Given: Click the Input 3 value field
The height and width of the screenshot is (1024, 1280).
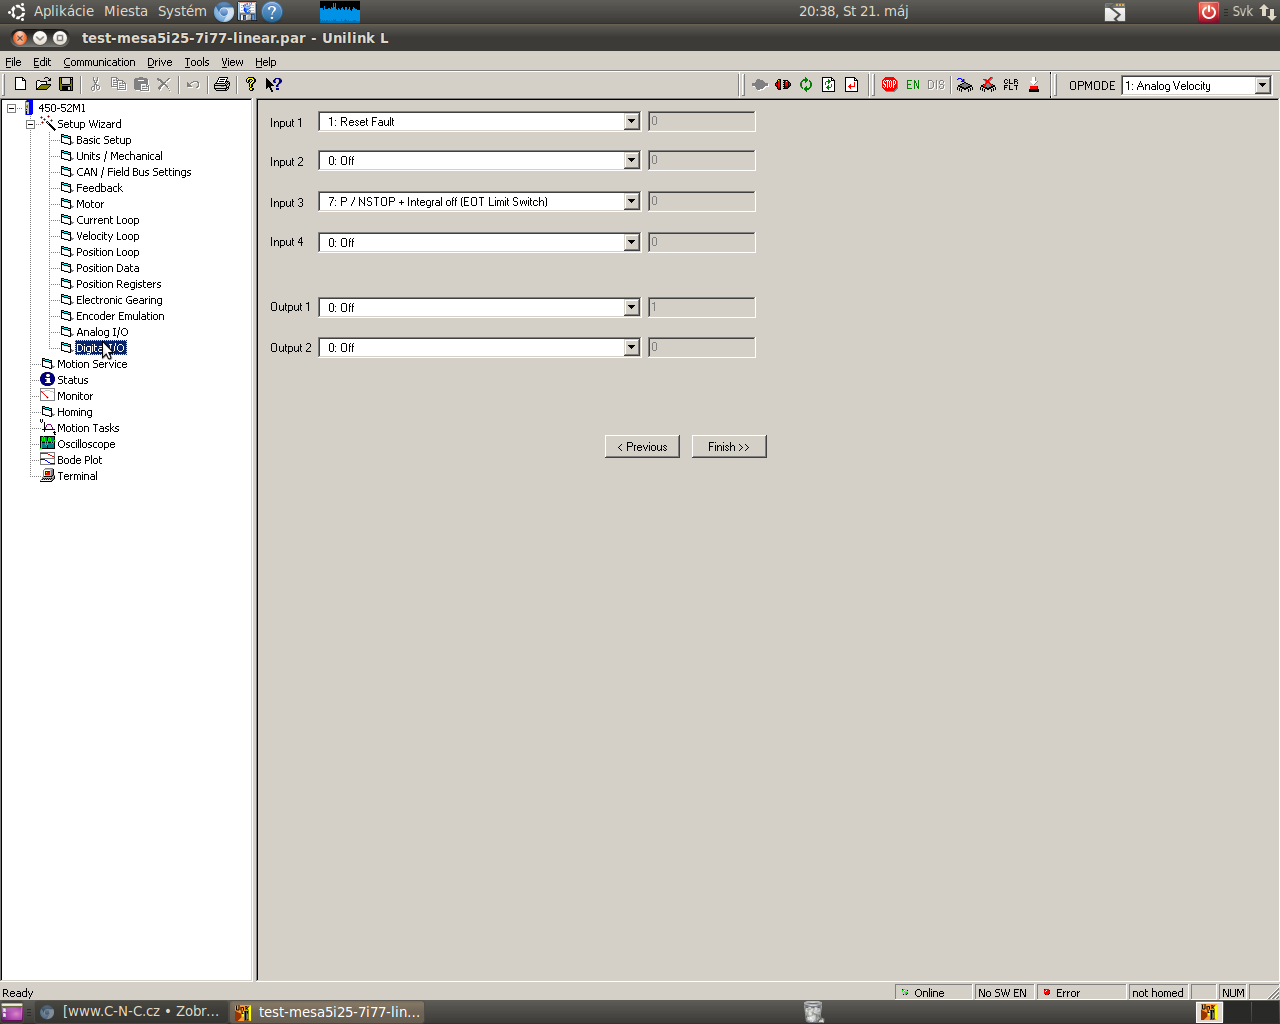Looking at the screenshot, I should [701, 202].
